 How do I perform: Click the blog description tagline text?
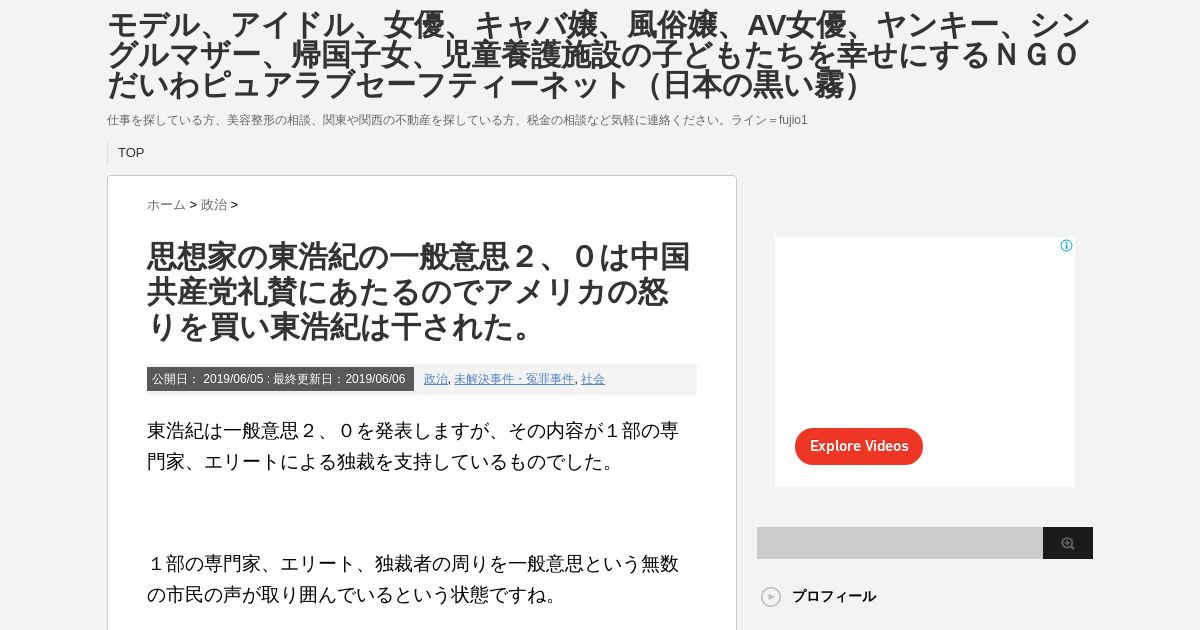(457, 120)
